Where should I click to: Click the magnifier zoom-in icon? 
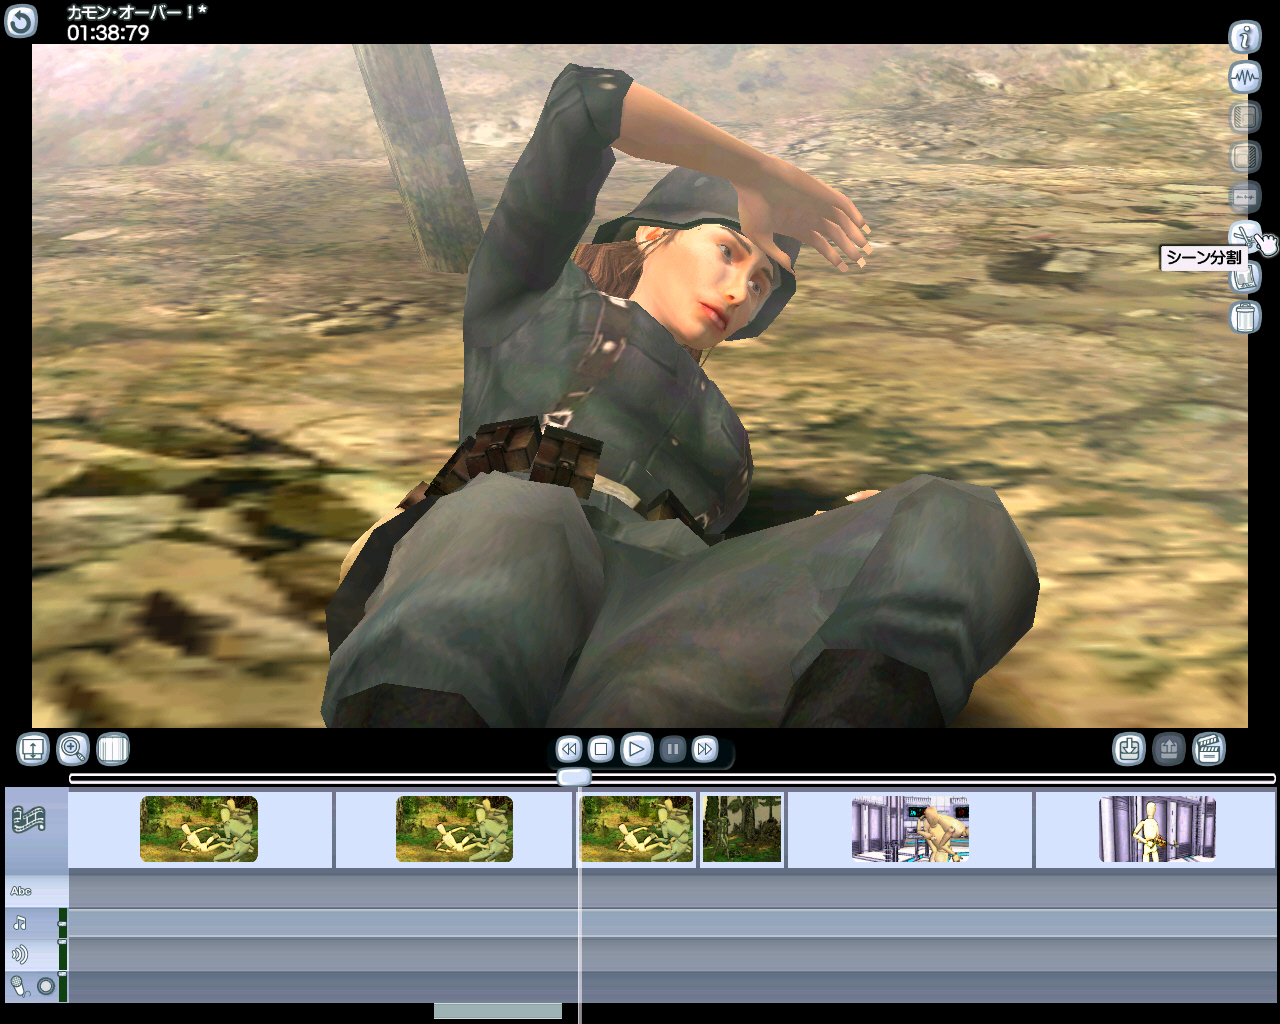(73, 749)
